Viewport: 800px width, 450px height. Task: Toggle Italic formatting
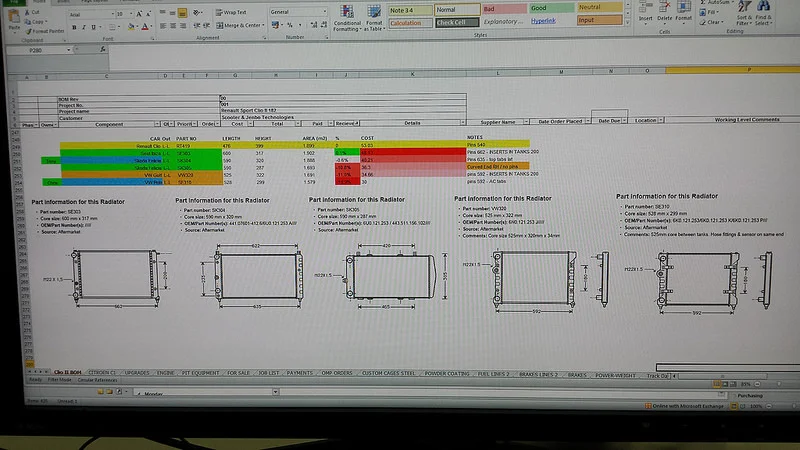pyautogui.click(x=84, y=27)
